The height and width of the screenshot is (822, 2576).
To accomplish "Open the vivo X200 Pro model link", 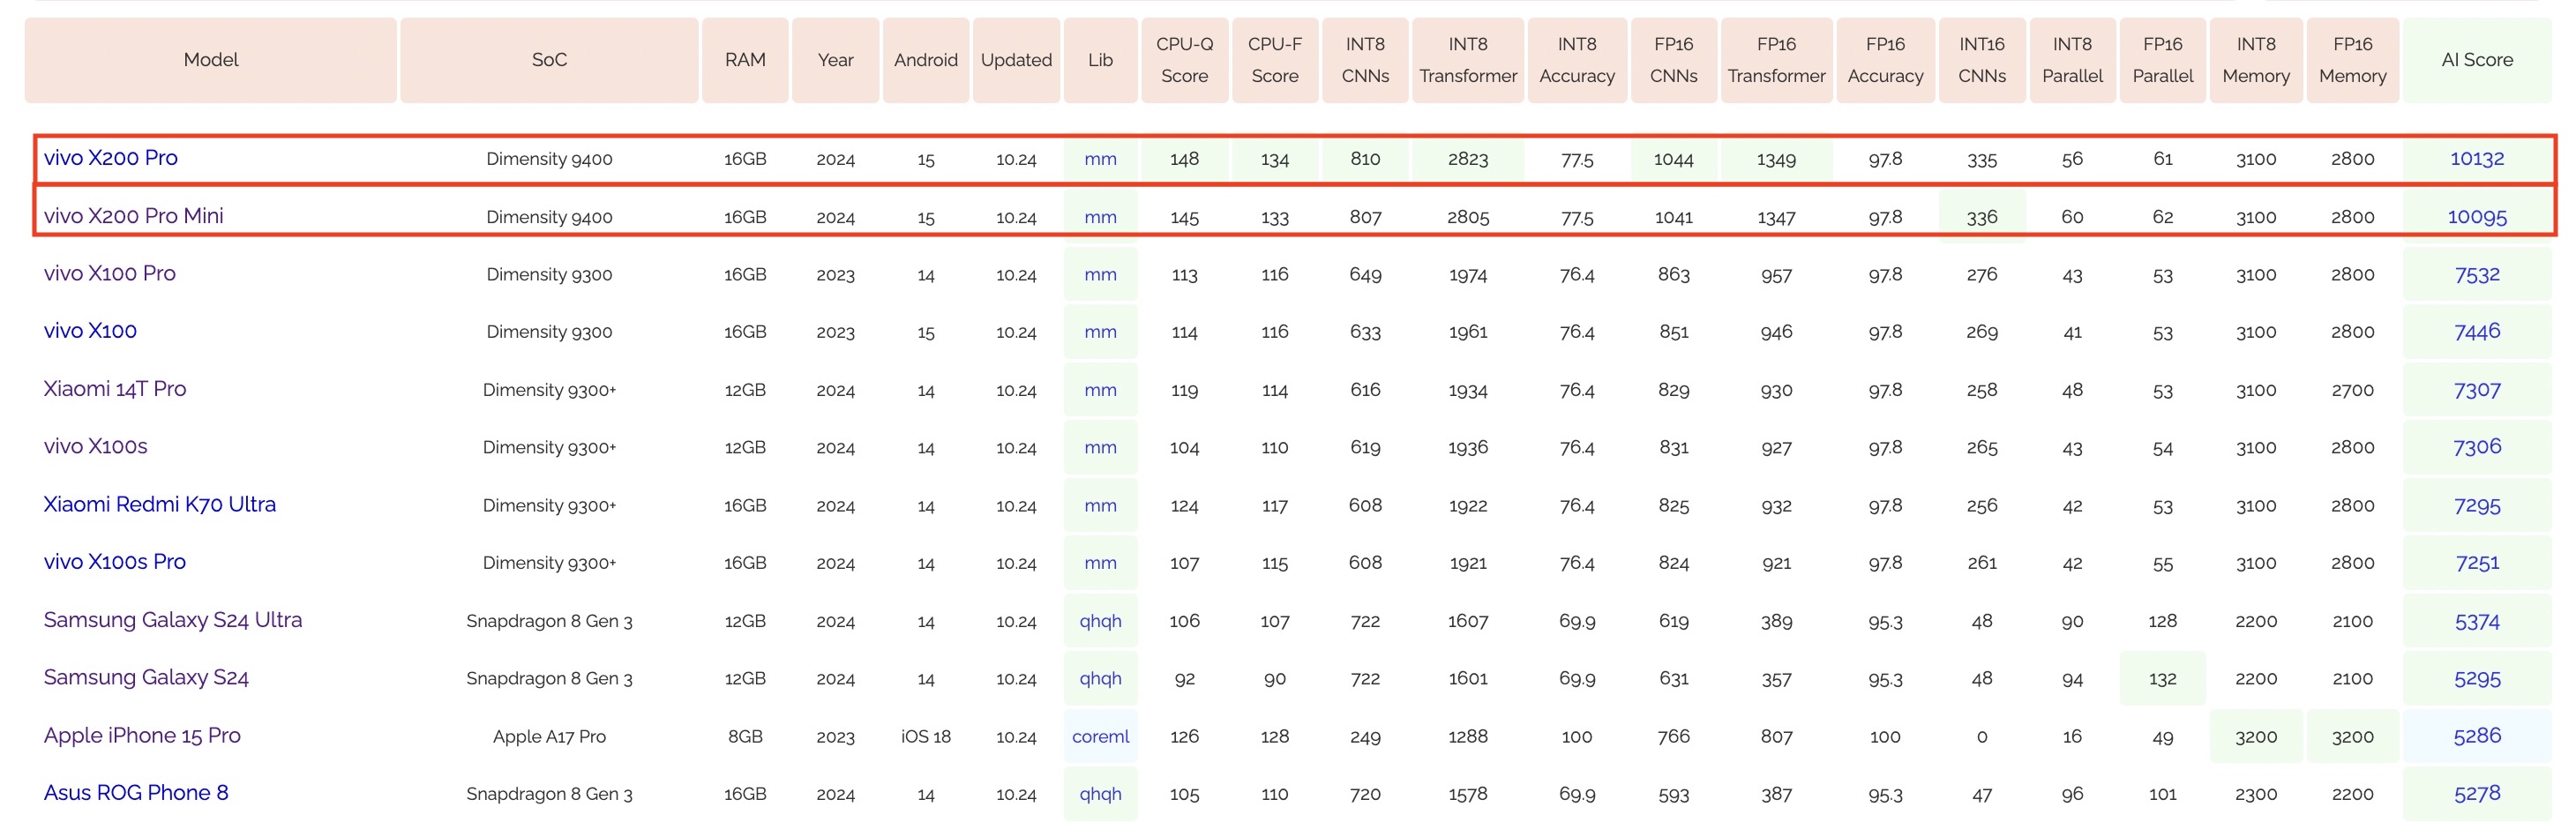I will click(x=111, y=158).
